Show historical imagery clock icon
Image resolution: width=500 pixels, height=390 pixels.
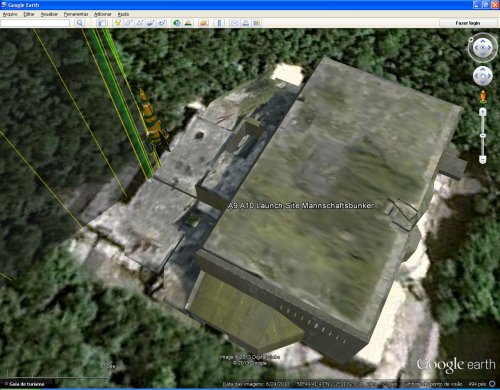(x=177, y=23)
